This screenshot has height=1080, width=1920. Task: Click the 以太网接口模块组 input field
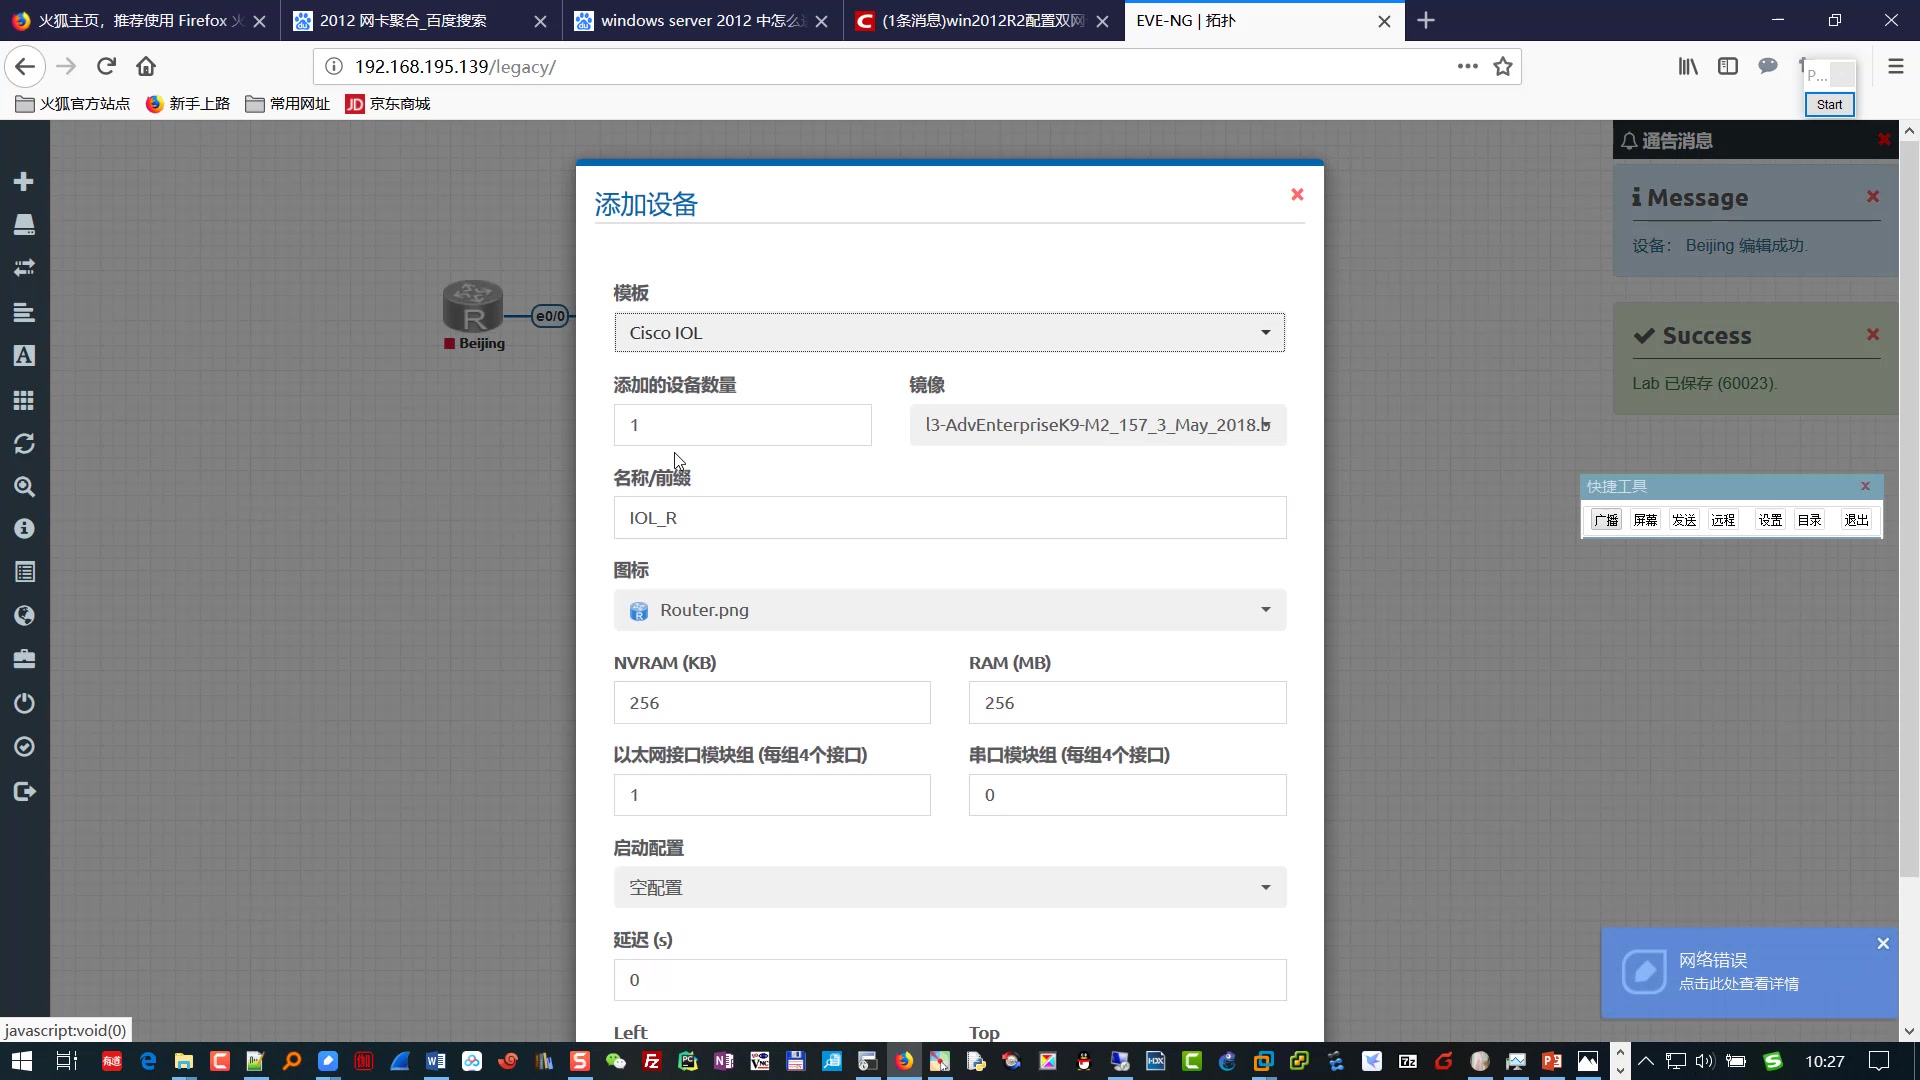(x=772, y=795)
